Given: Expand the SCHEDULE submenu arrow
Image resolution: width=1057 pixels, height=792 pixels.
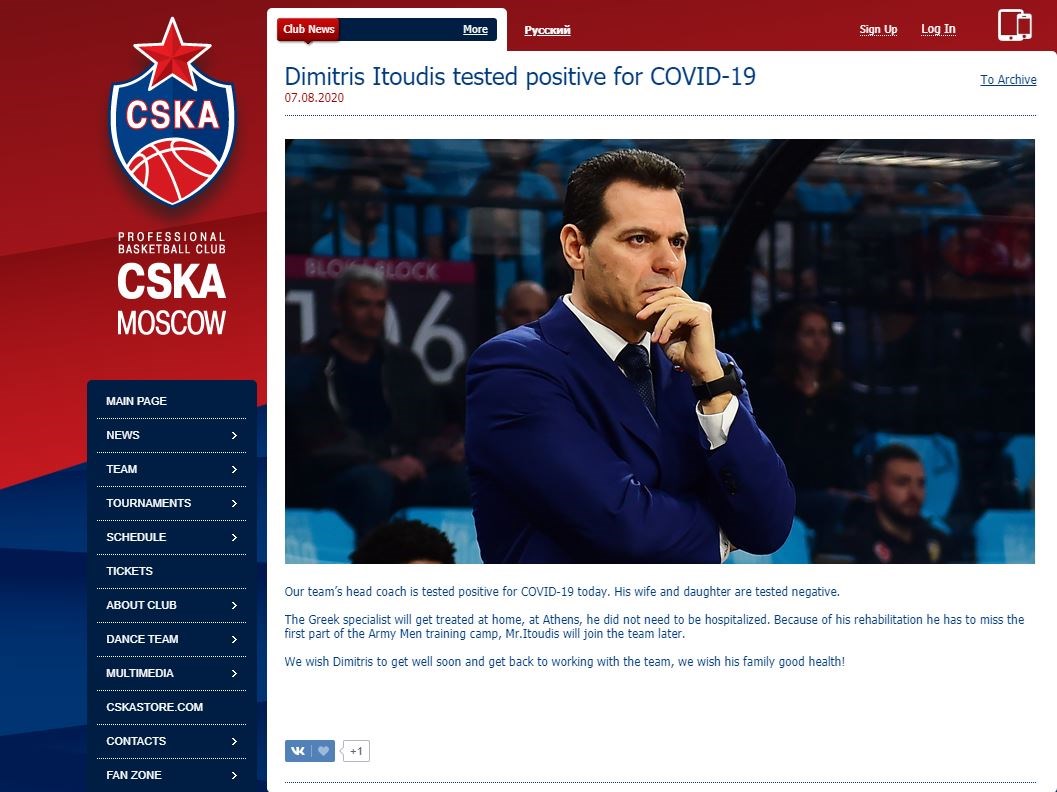Looking at the screenshot, I should click(235, 537).
